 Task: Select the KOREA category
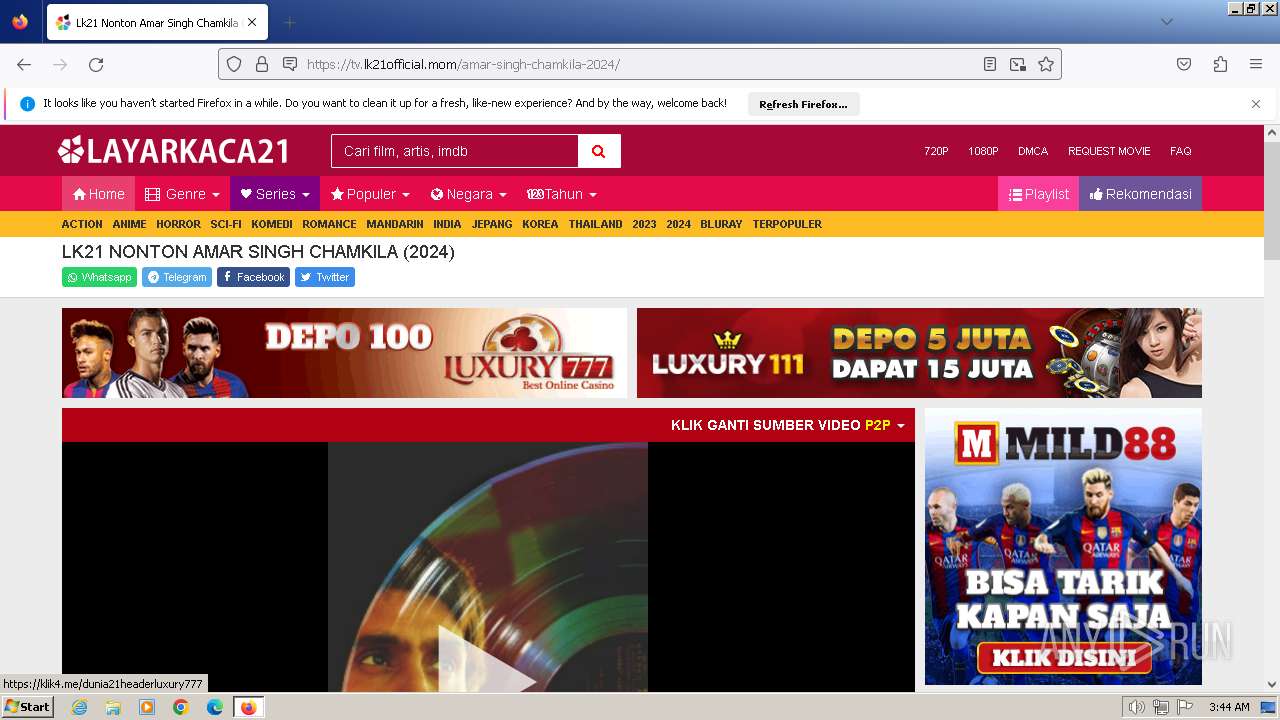540,224
